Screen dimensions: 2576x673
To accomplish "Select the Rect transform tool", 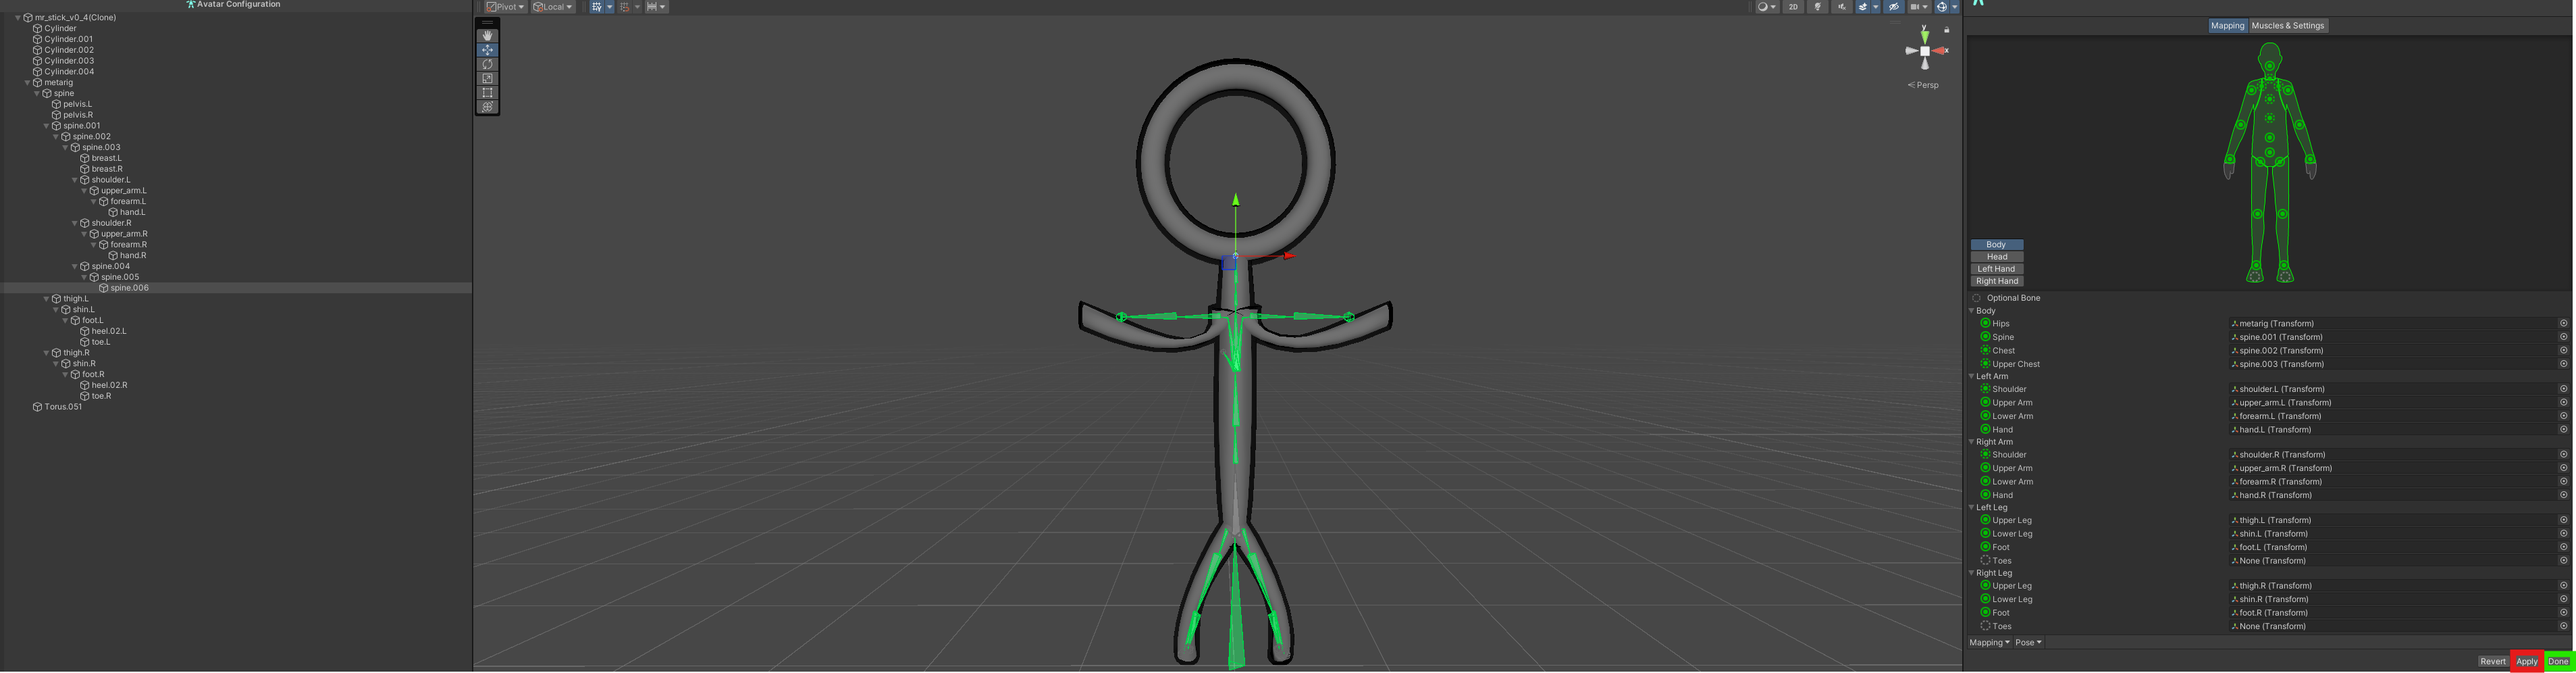I will coord(487,93).
